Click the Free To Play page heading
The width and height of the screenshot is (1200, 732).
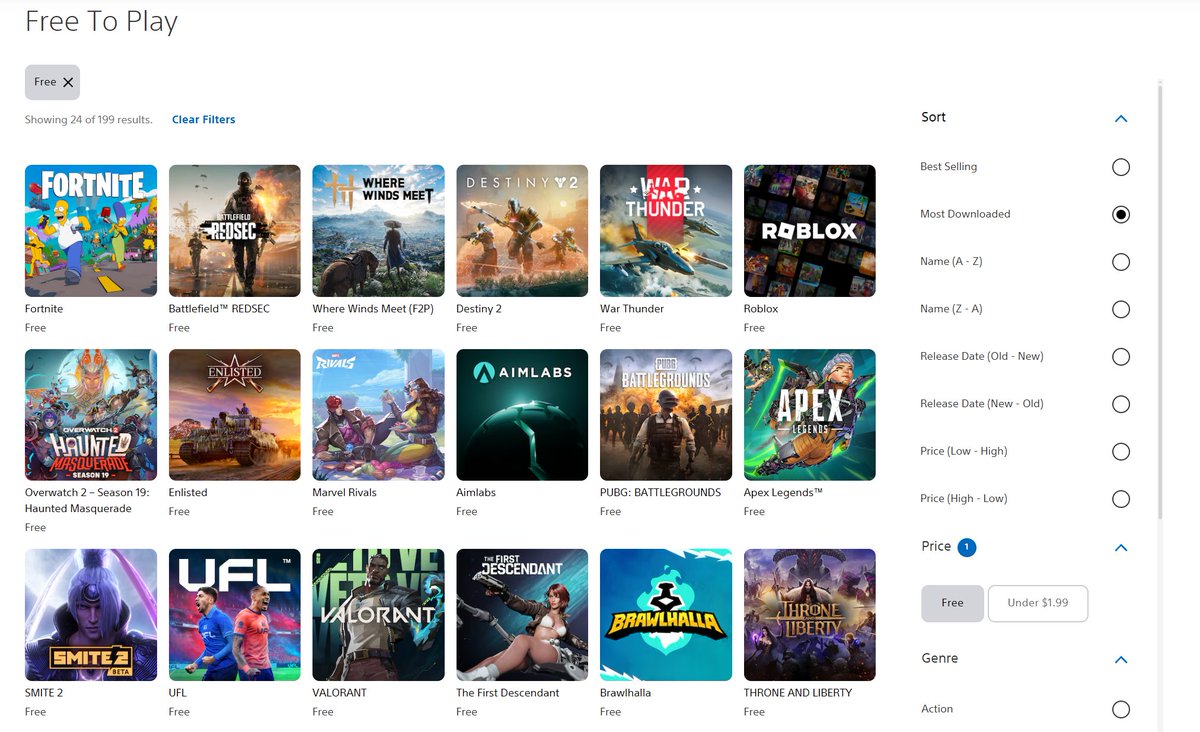point(101,22)
